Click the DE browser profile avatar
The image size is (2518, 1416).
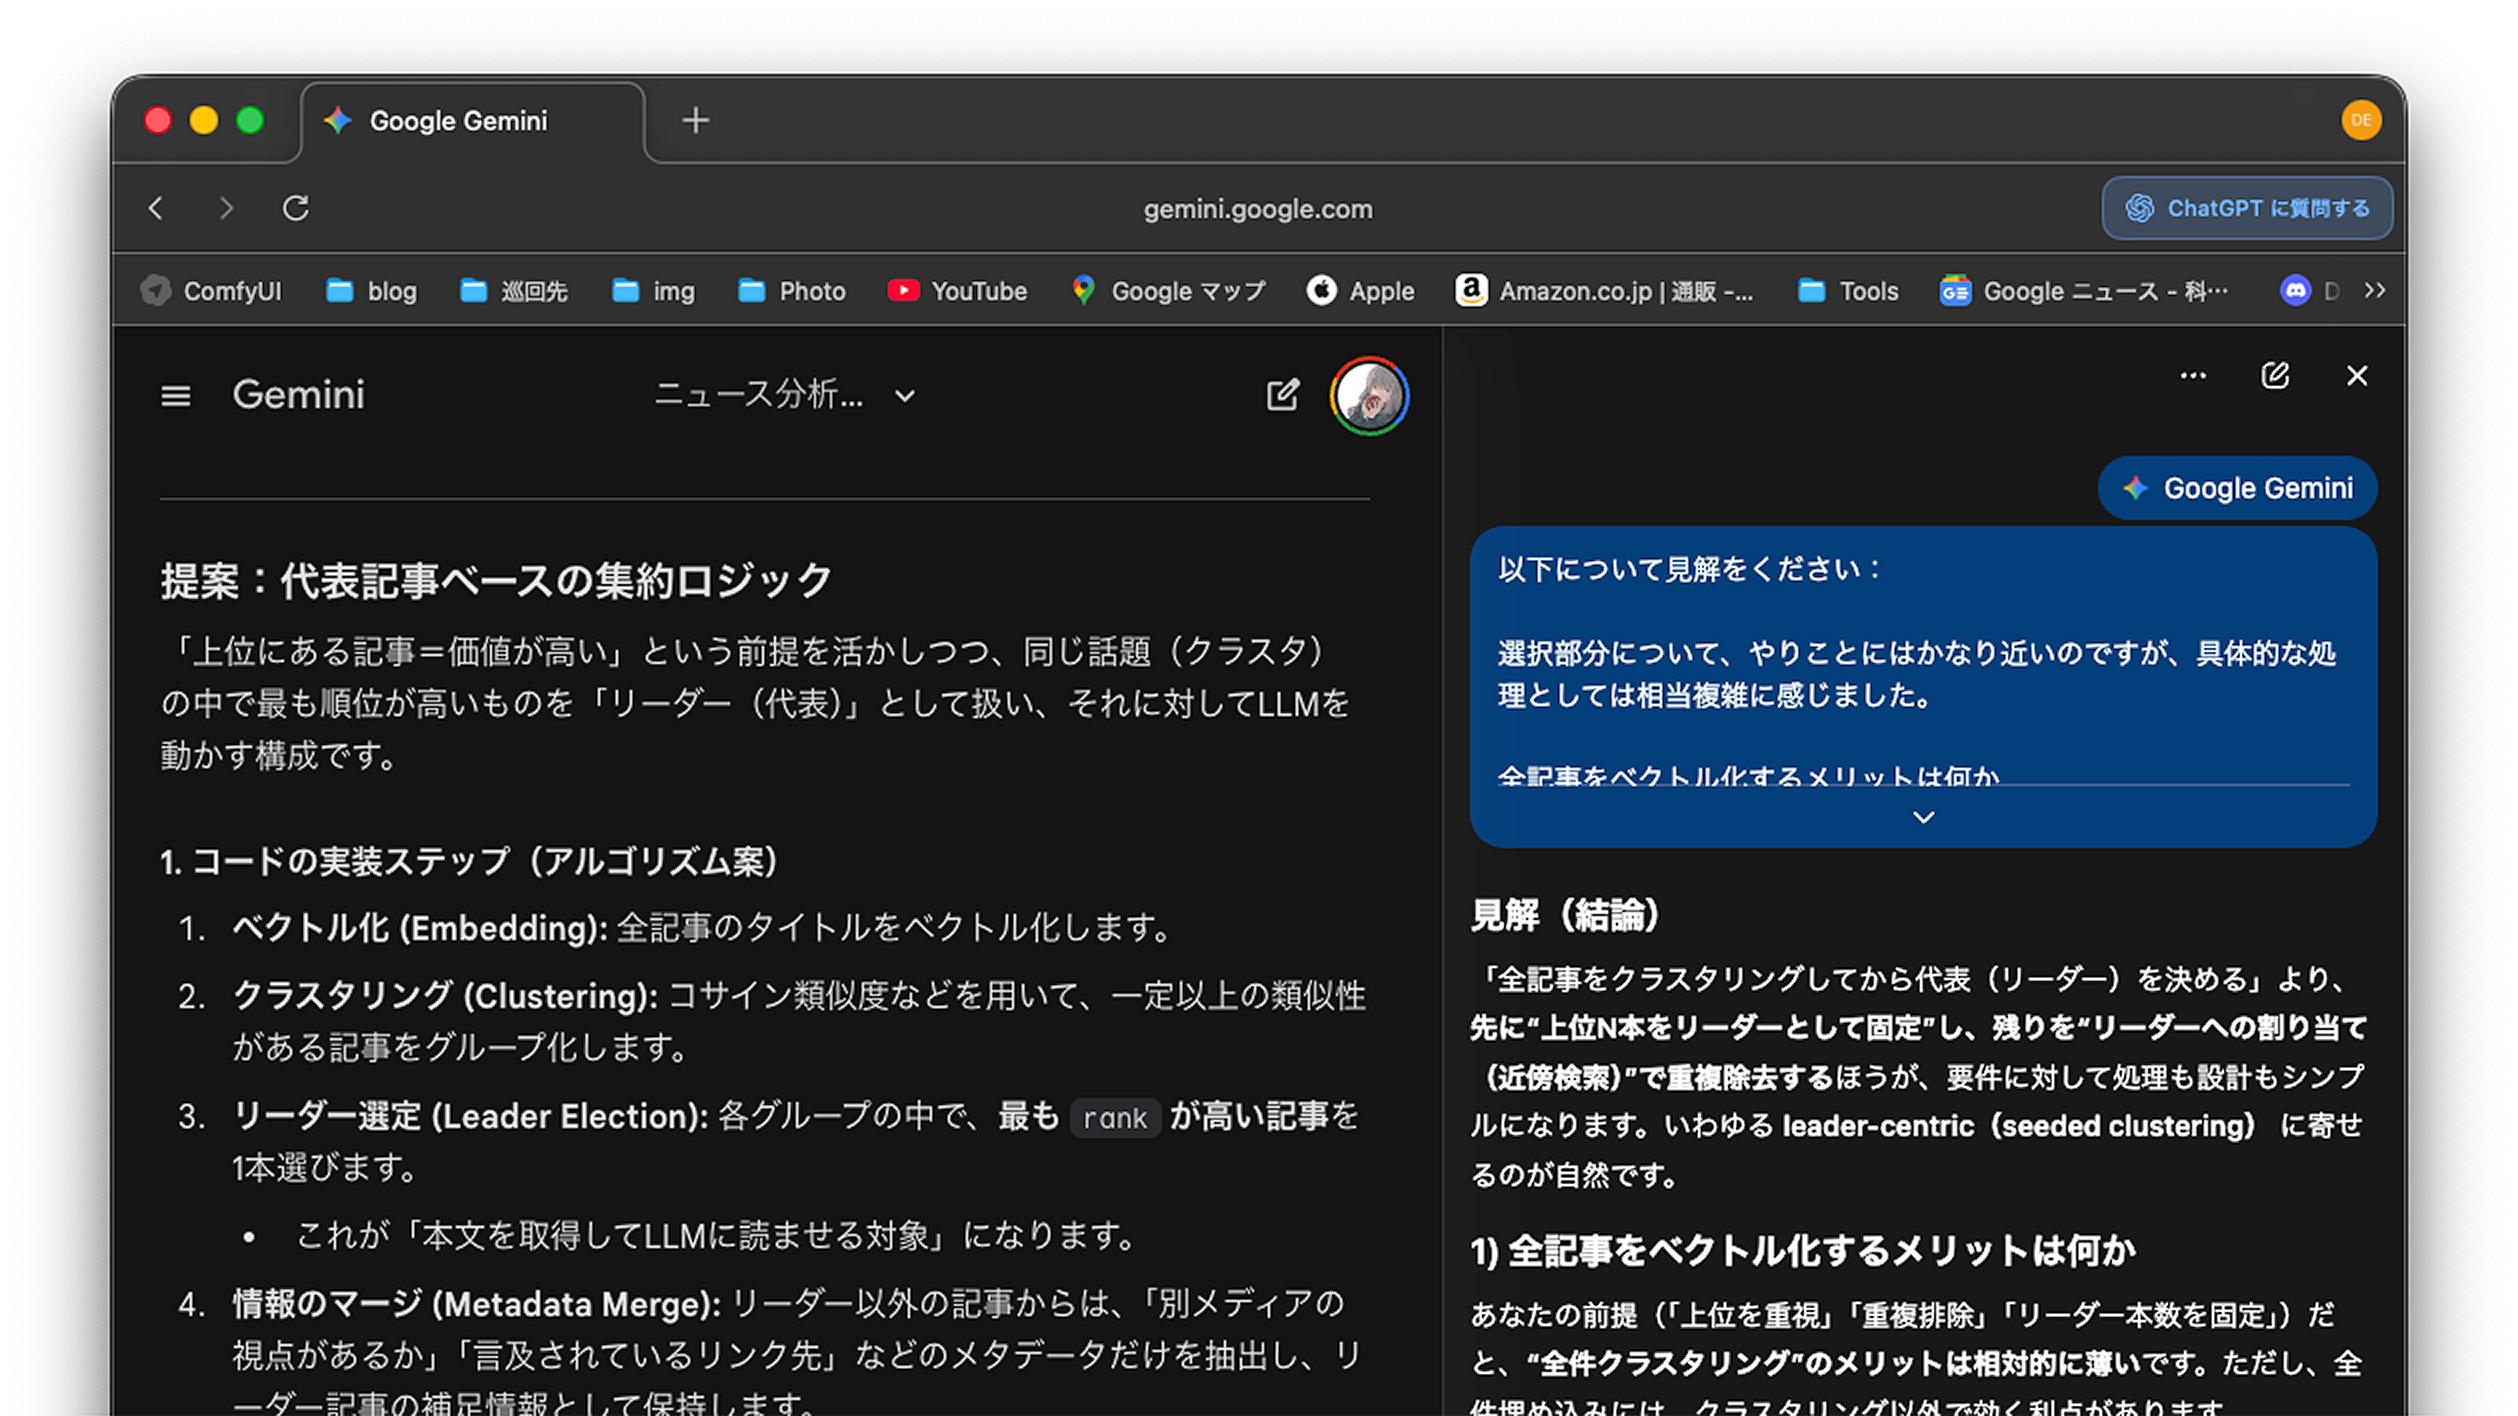2362,120
